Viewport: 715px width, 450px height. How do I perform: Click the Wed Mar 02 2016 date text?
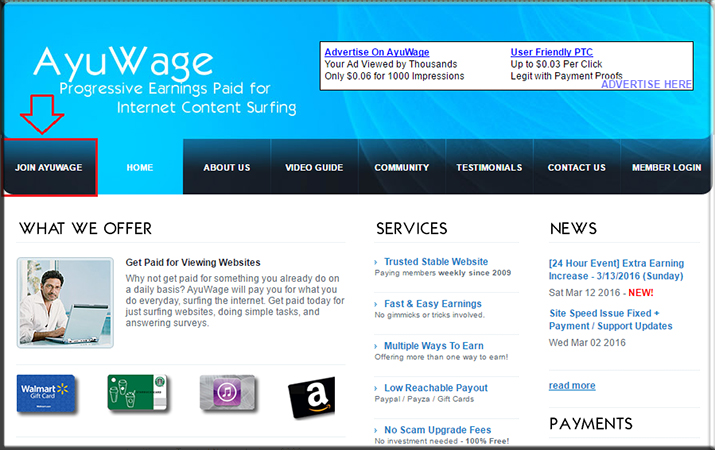[587, 343]
